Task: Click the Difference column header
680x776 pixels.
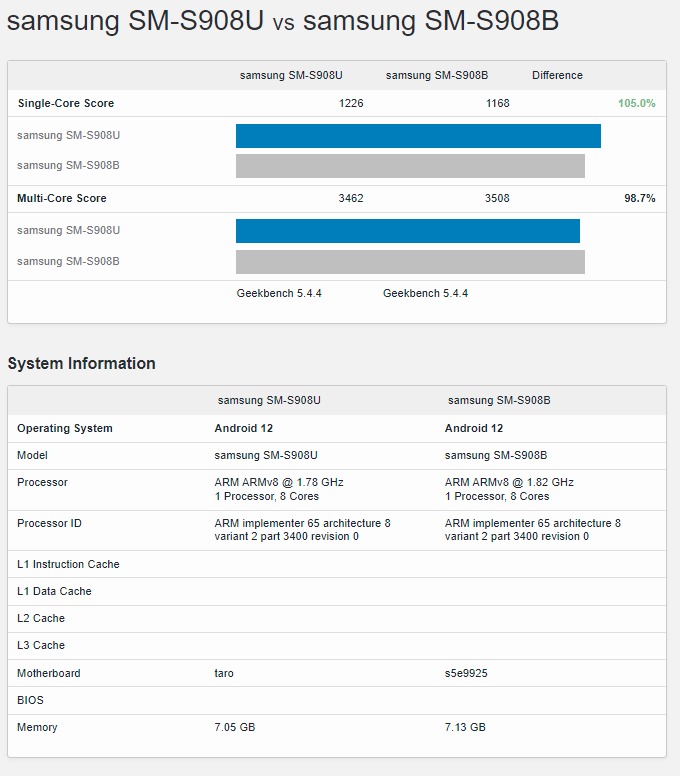Action: tap(557, 76)
